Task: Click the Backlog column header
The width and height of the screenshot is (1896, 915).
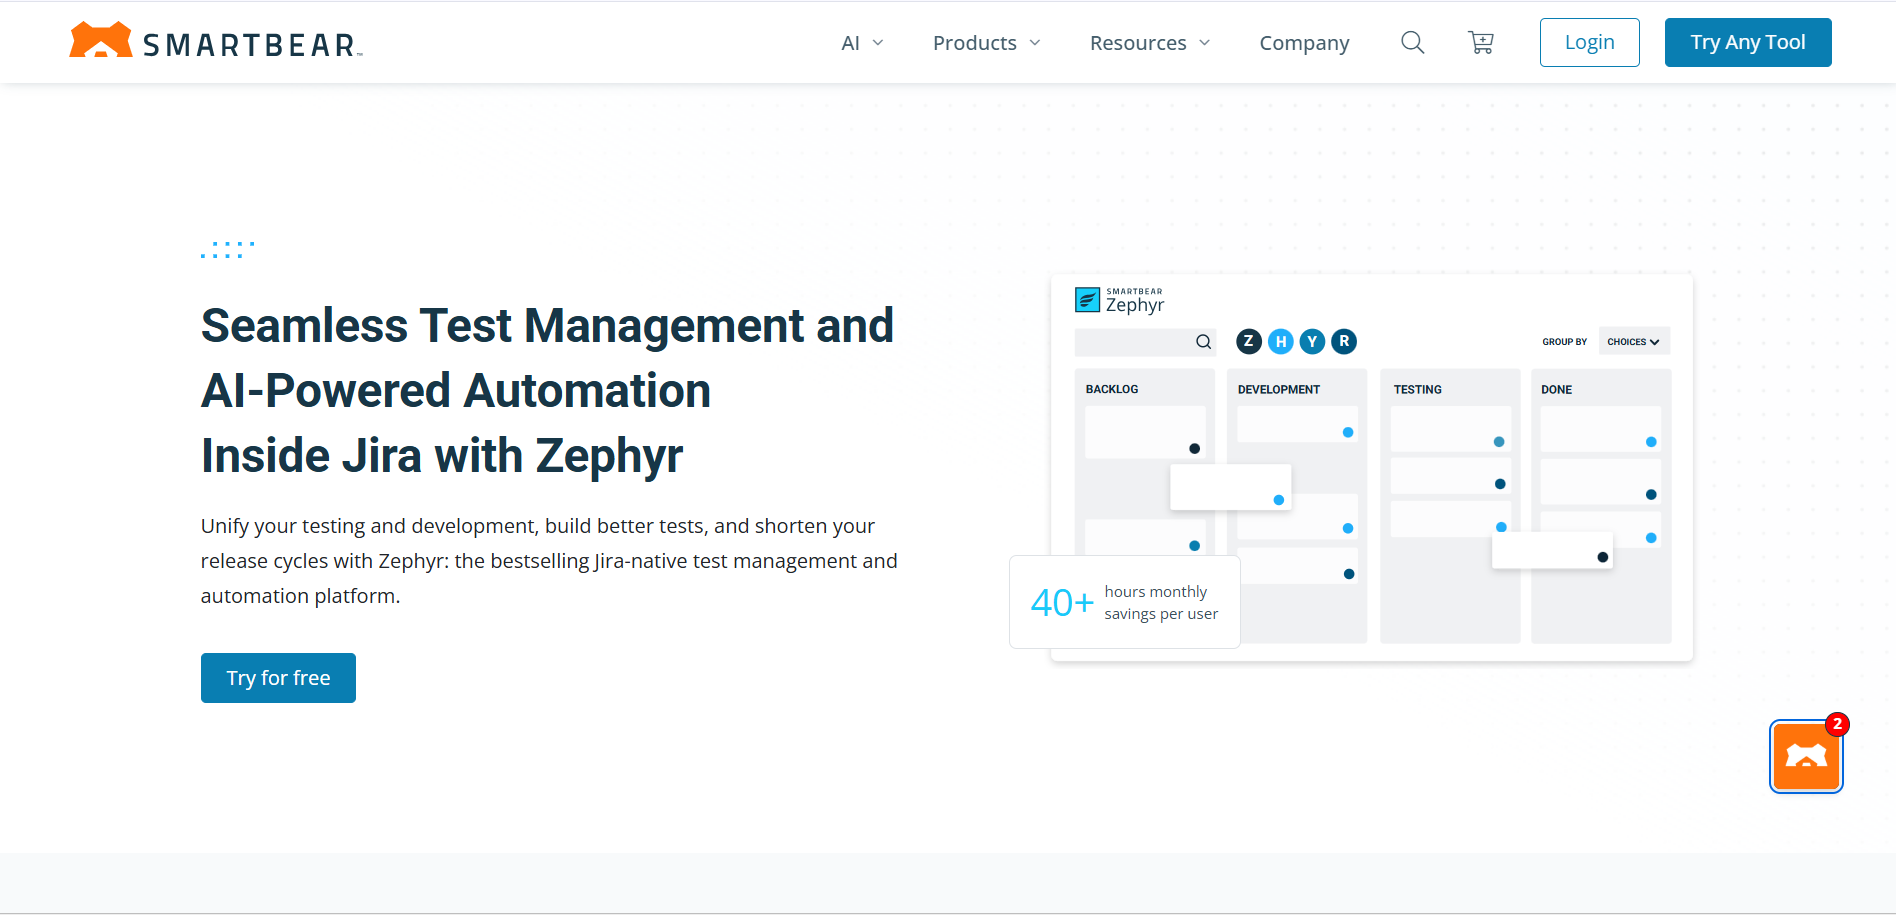Action: pos(1112,389)
